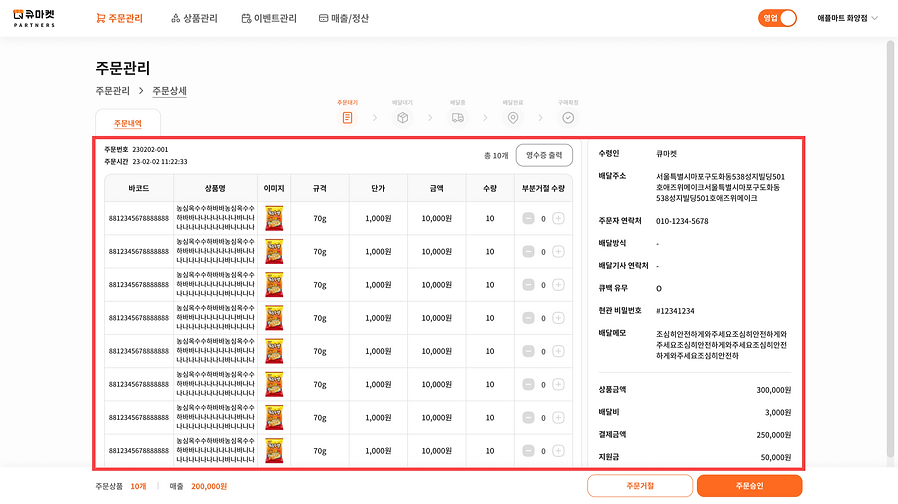898x504 pixels.
Task: Click the 상품명 column header
Action: point(215,188)
